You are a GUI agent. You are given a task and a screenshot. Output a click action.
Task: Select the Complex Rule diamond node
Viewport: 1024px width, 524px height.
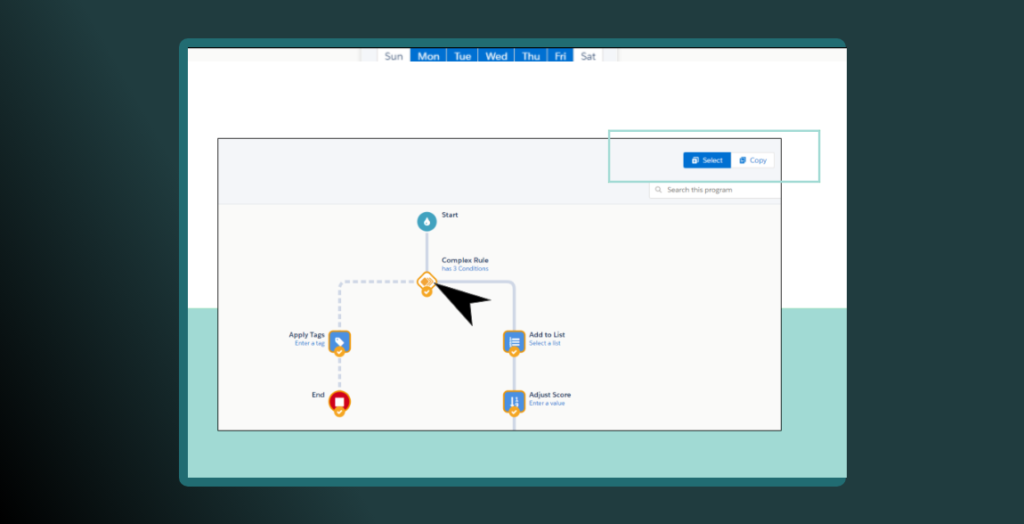[x=427, y=282]
